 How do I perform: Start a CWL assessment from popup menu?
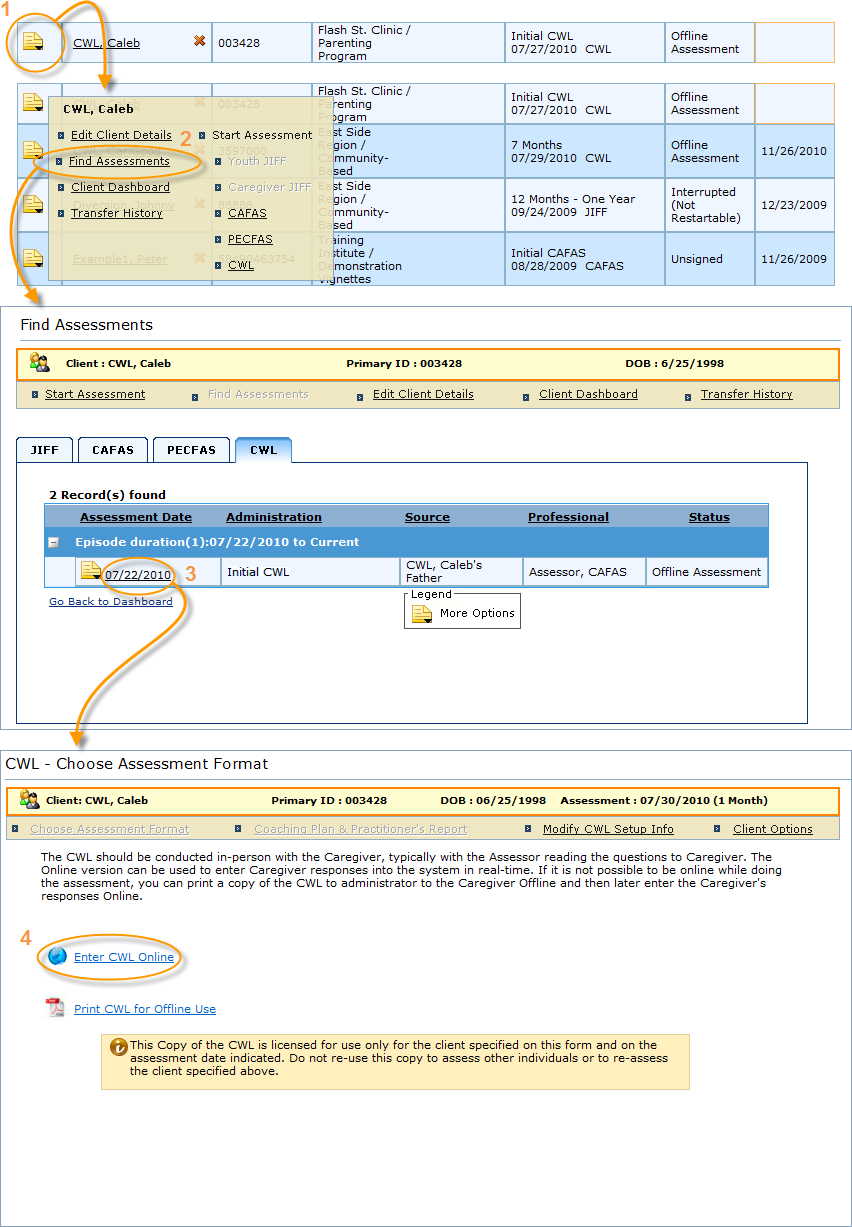[x=241, y=265]
